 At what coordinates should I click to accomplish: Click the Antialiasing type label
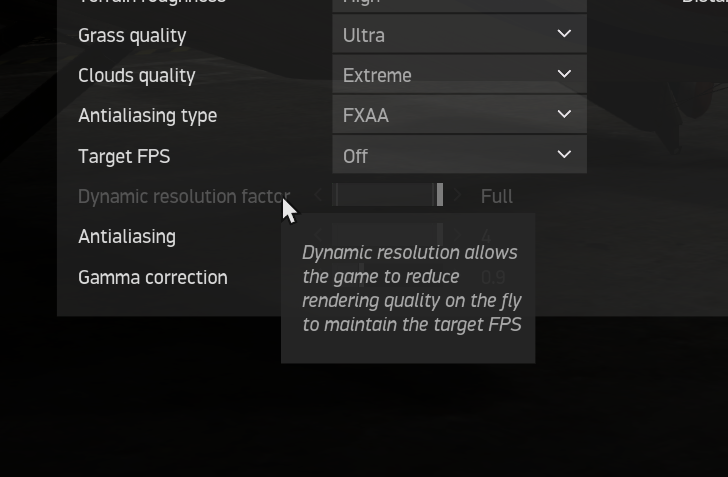(147, 116)
